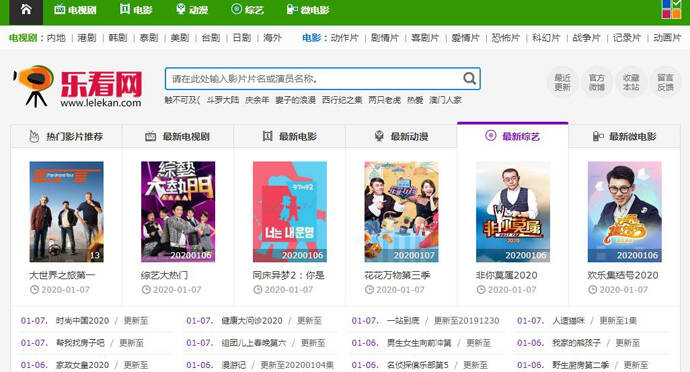
Task: Switch to the 热门影片推荐 tab
Action: 66,136
